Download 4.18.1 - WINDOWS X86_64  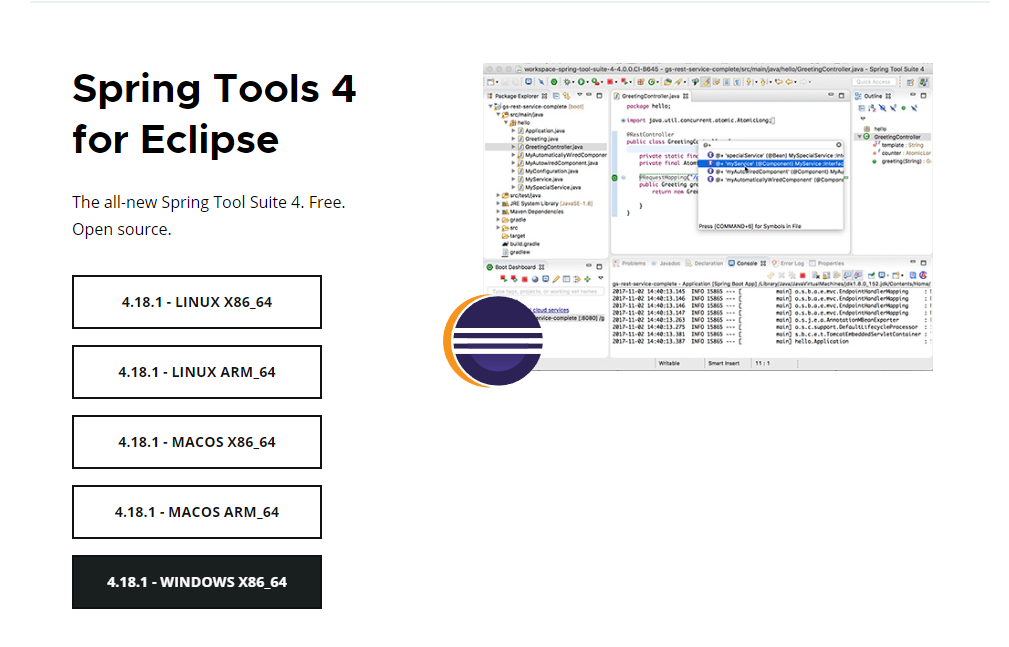pyautogui.click(x=197, y=582)
